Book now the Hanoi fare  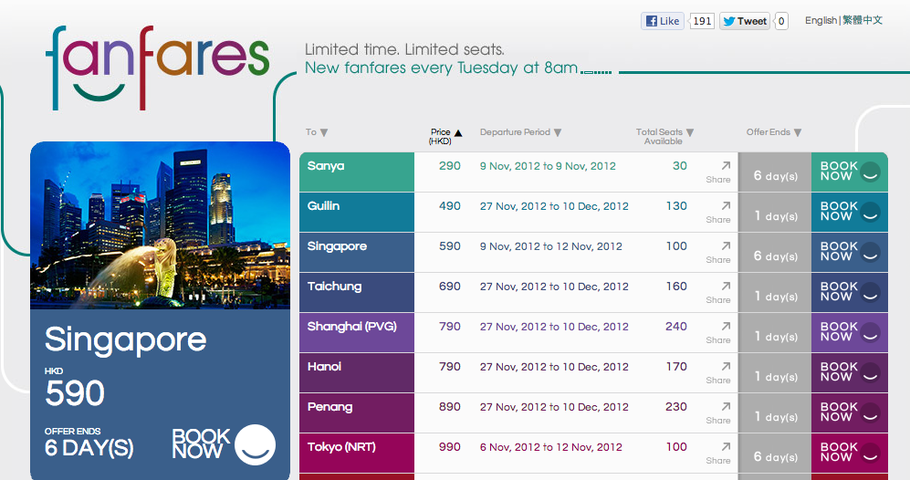(x=850, y=373)
